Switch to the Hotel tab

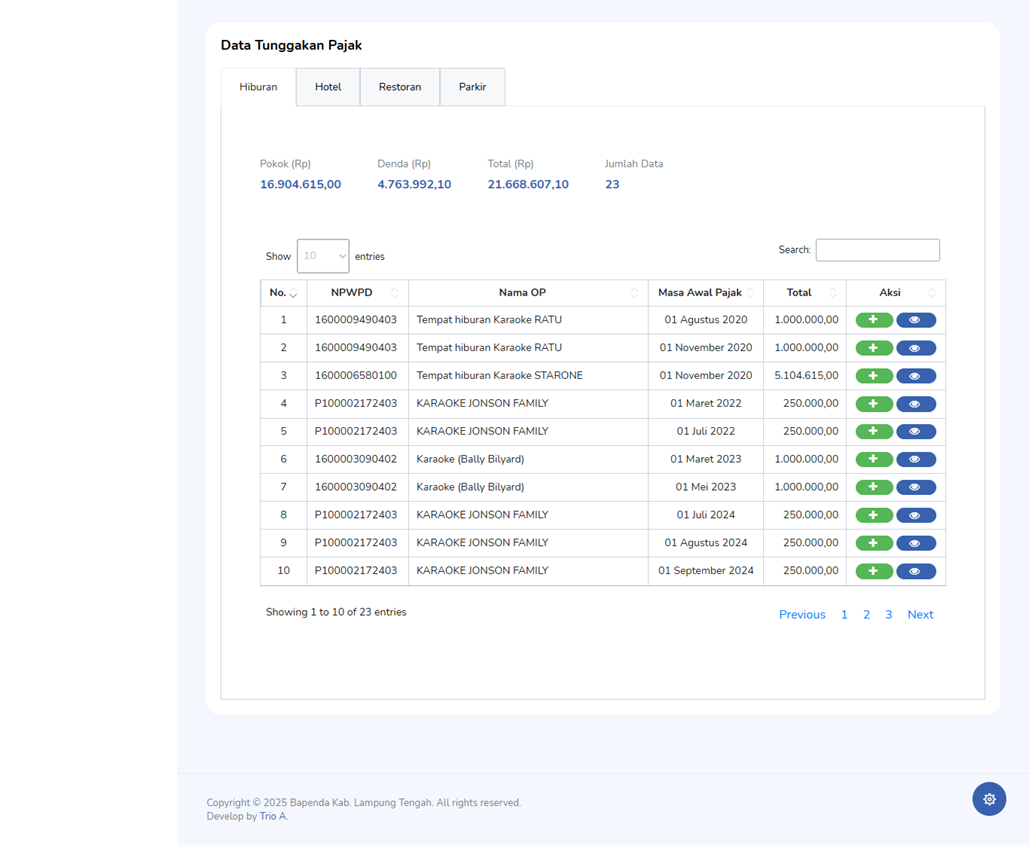(x=328, y=87)
